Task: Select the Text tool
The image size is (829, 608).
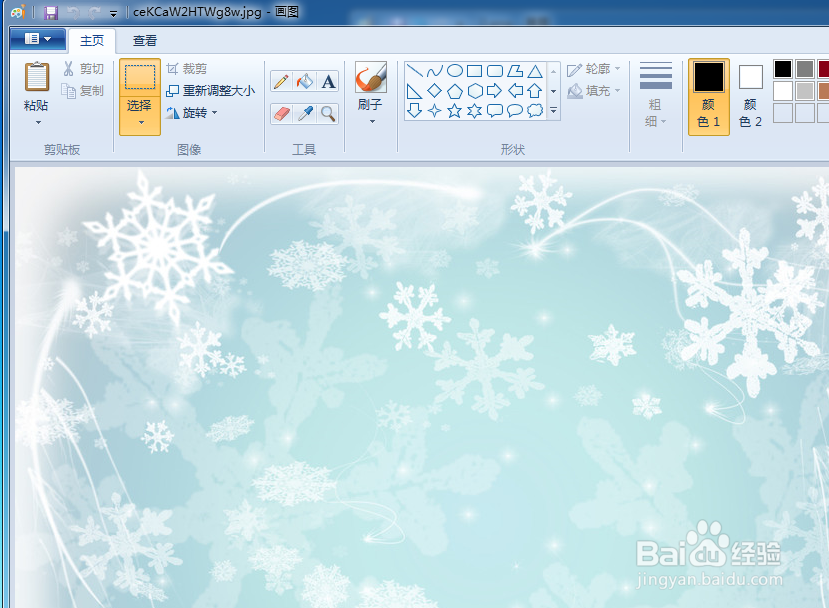Action: click(x=328, y=81)
